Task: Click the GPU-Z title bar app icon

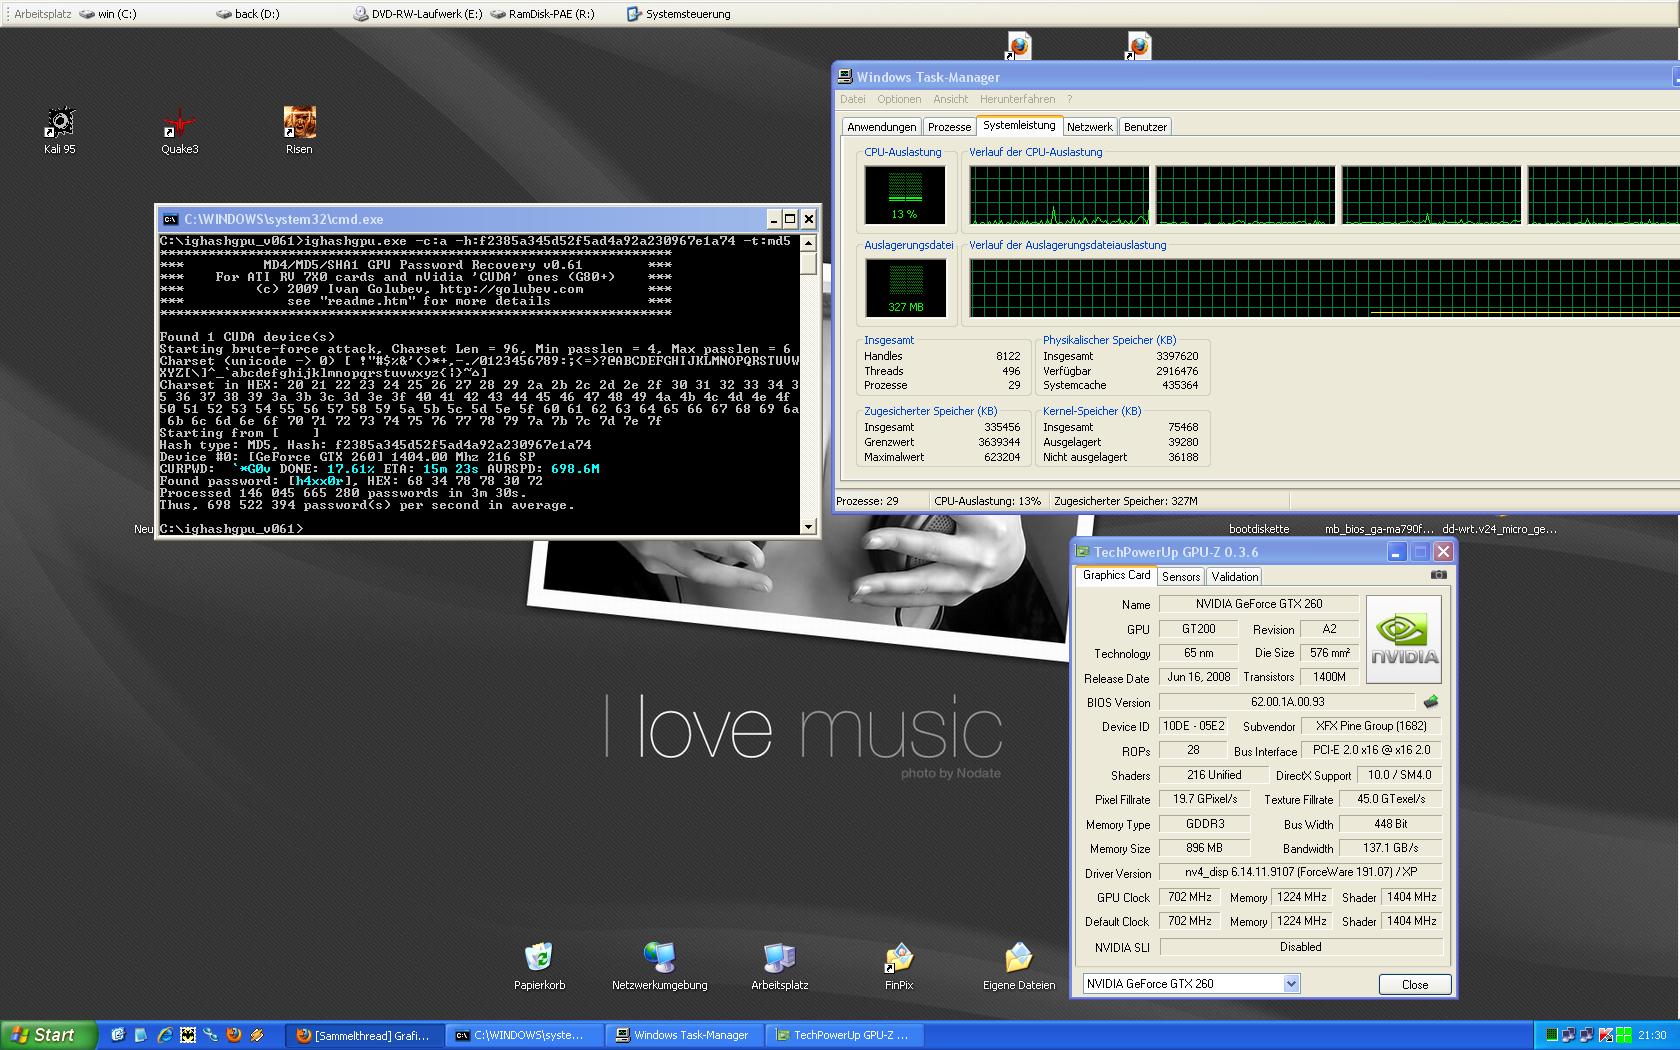Action: tap(1082, 552)
